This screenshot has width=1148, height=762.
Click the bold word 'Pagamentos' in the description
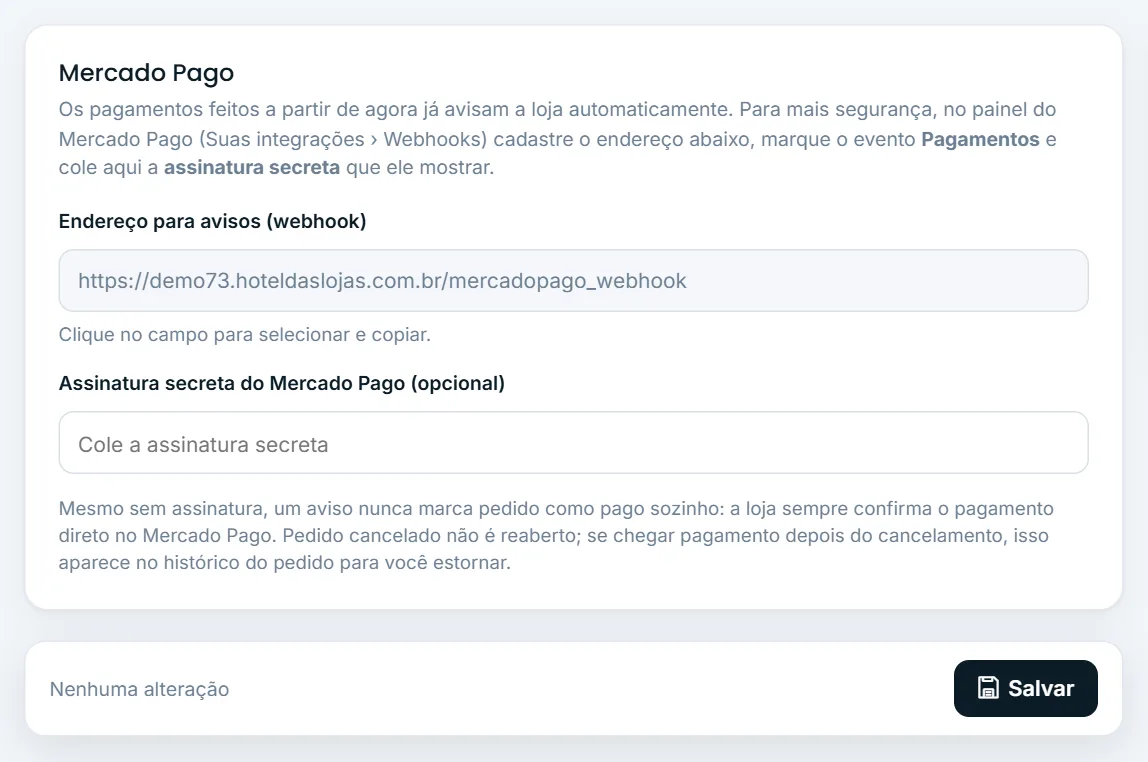point(980,139)
